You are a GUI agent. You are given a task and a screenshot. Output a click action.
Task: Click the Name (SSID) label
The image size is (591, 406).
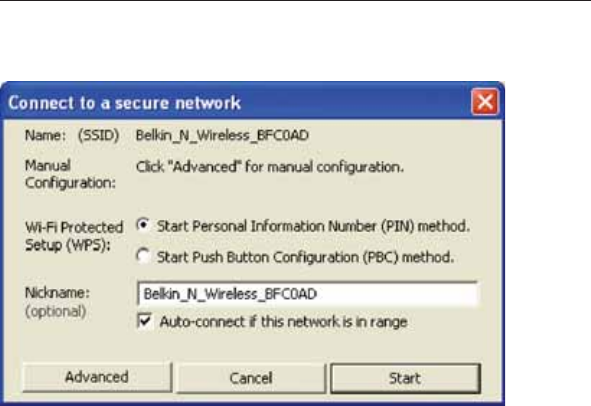[x=72, y=135]
